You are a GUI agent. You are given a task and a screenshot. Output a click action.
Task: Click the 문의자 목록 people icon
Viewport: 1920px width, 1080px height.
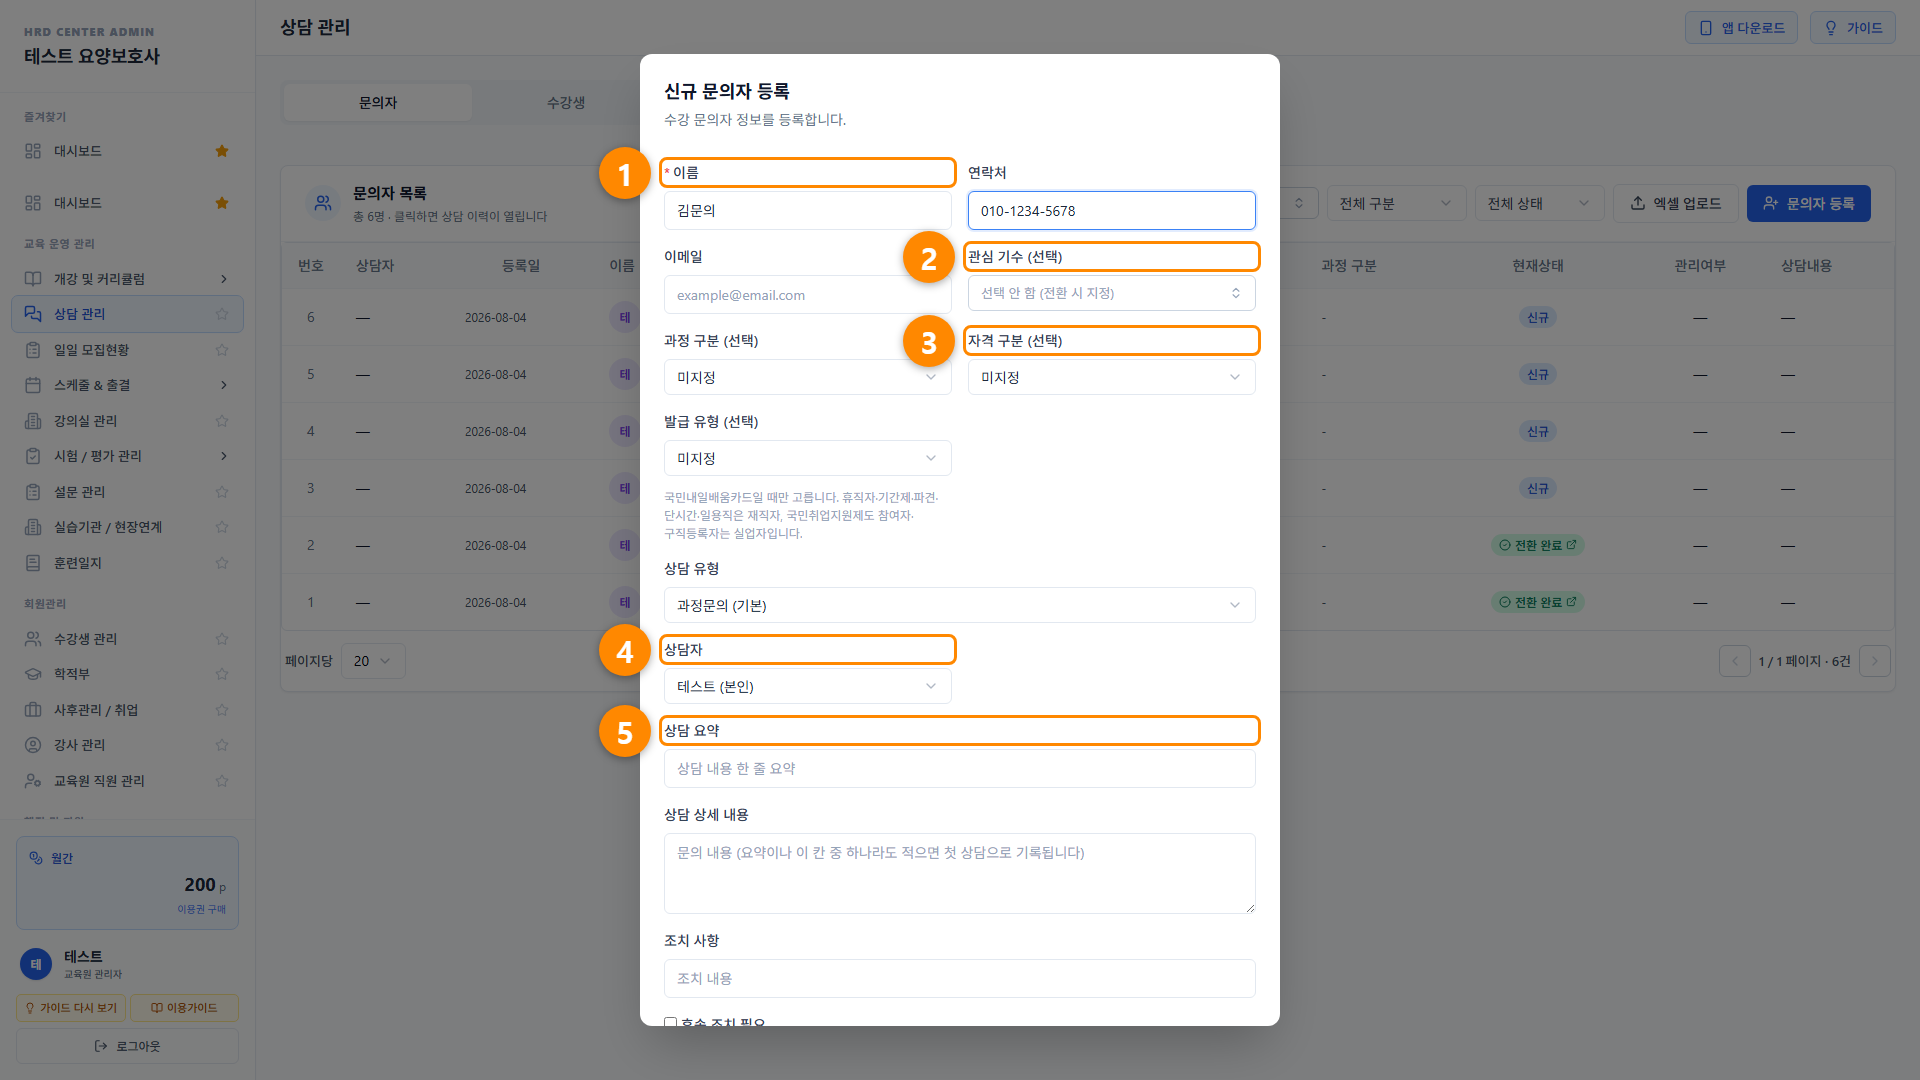[323, 203]
